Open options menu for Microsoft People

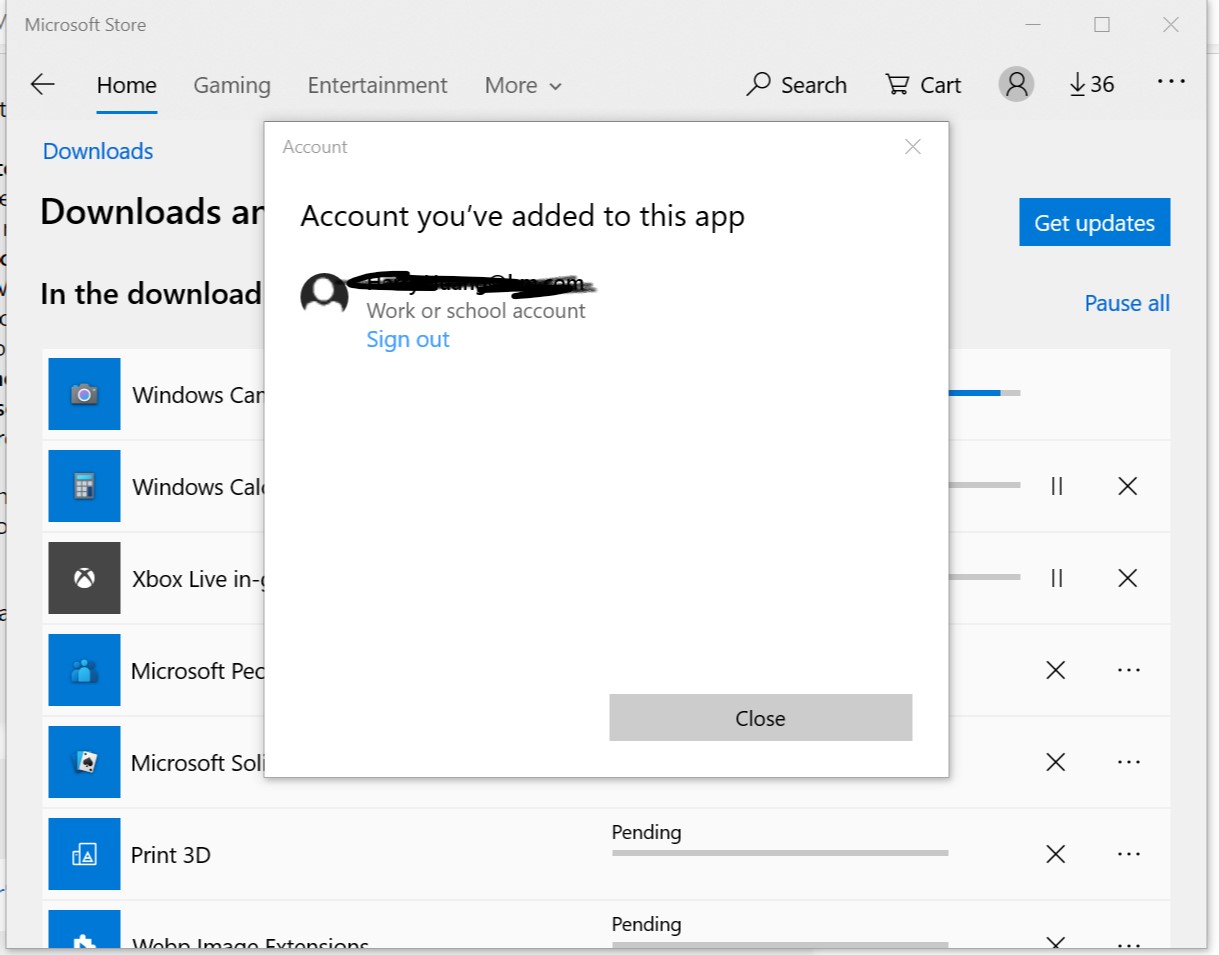1128,670
